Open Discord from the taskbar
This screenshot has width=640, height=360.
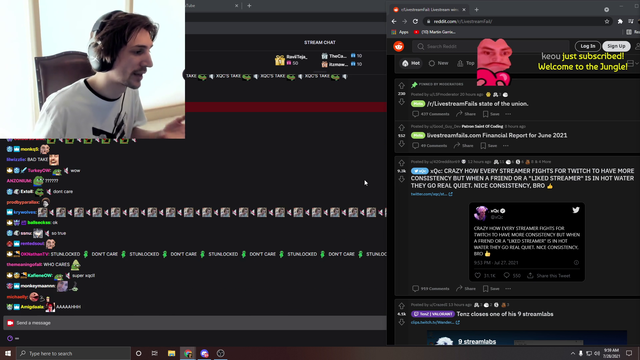(204, 353)
